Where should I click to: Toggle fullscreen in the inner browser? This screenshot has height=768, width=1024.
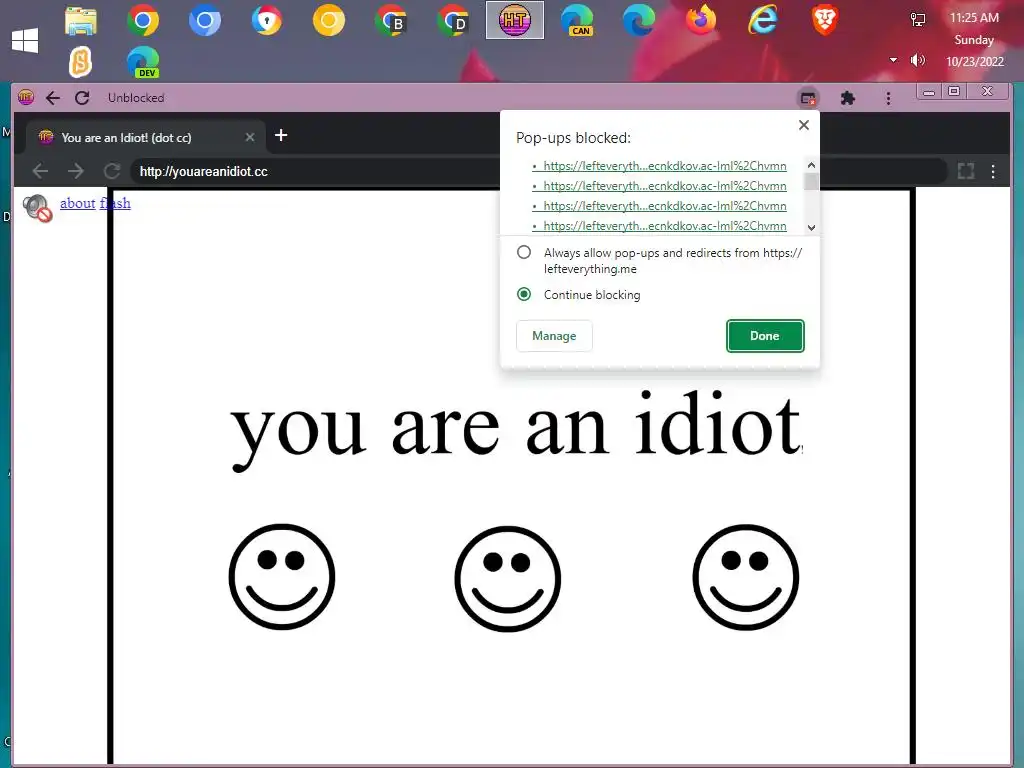pos(966,171)
